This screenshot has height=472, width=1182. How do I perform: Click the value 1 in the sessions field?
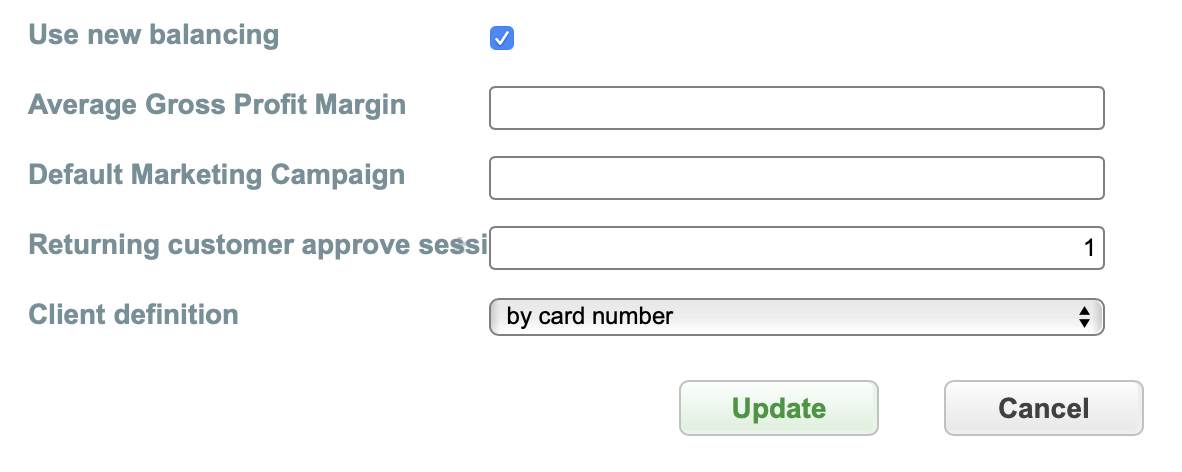point(1089,248)
